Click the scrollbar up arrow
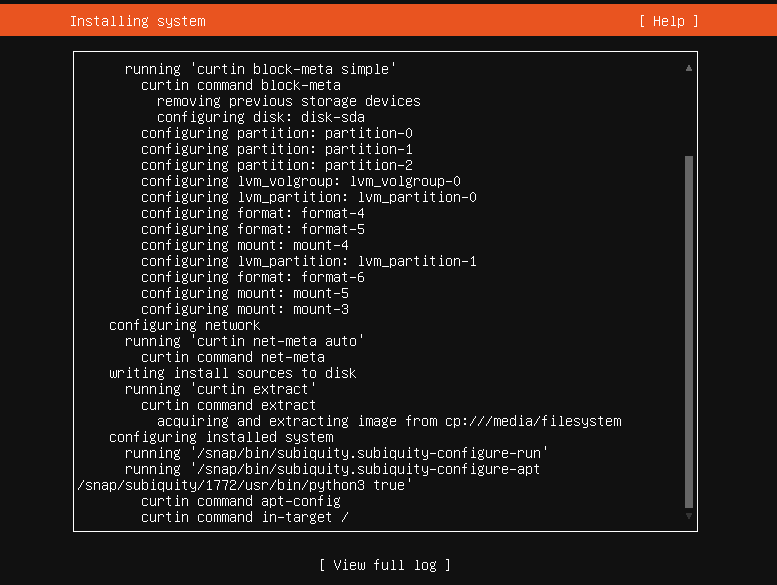This screenshot has height=585, width=777. coord(689,68)
